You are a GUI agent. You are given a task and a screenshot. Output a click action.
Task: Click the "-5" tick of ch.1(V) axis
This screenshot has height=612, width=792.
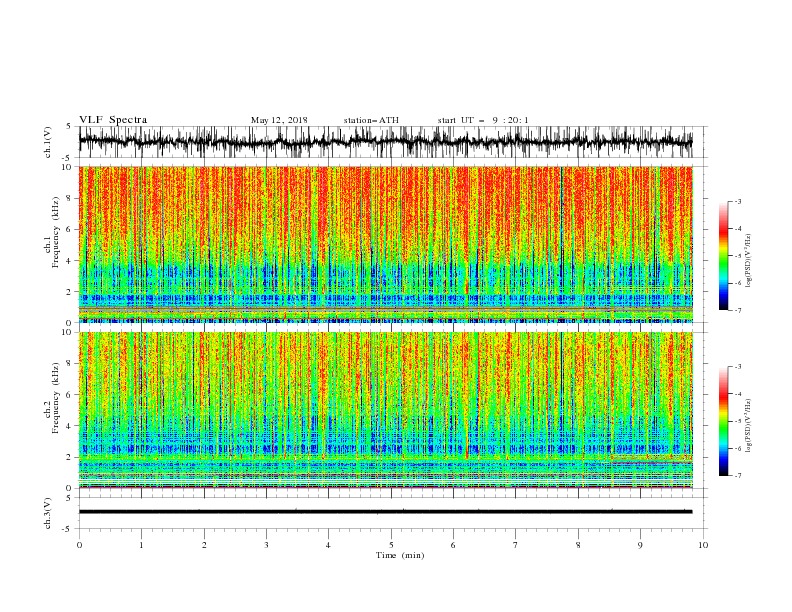click(68, 158)
